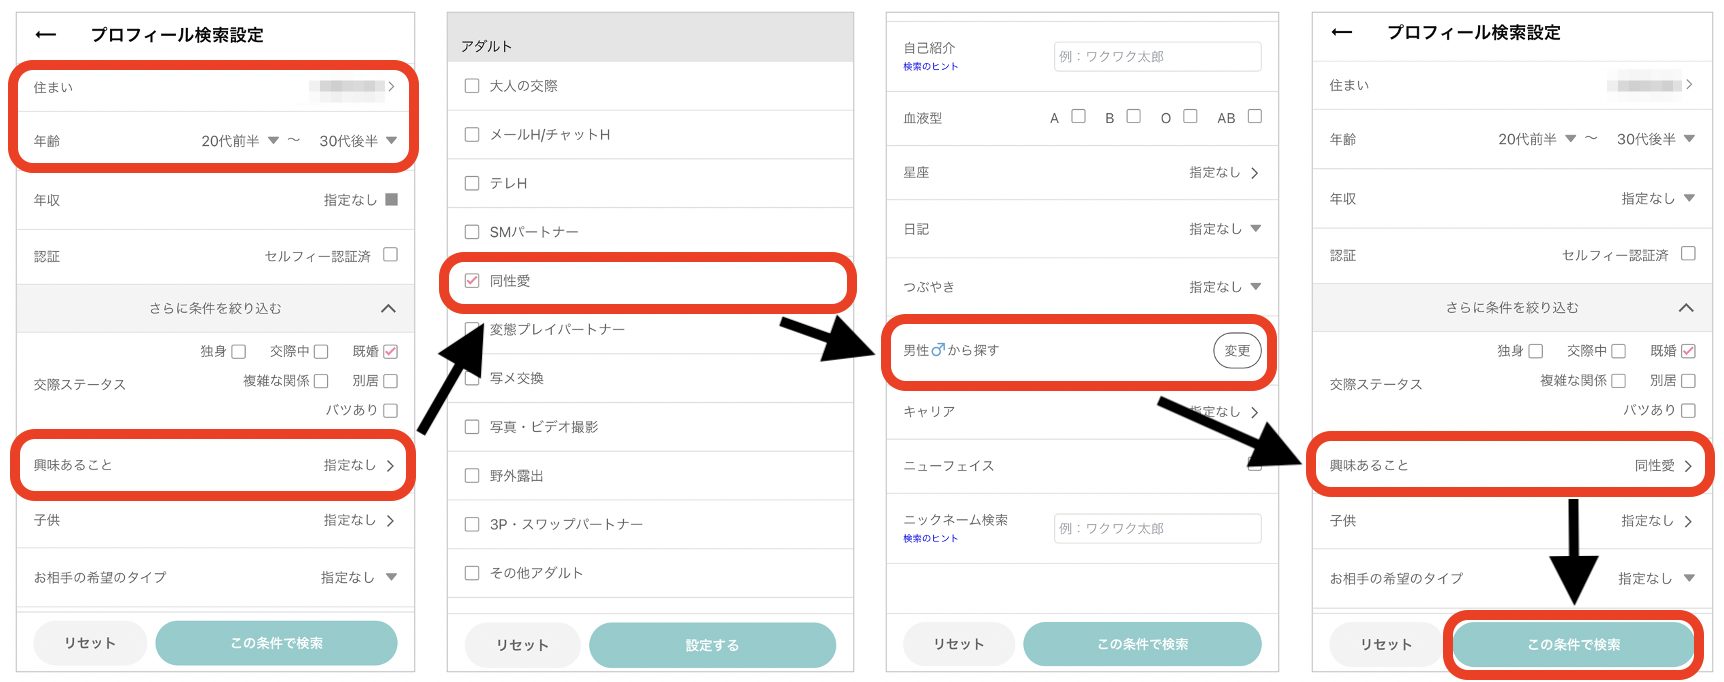The width and height of the screenshot is (1724, 682).
Task: Click the gray square icon beside 年収
Action: (391, 200)
